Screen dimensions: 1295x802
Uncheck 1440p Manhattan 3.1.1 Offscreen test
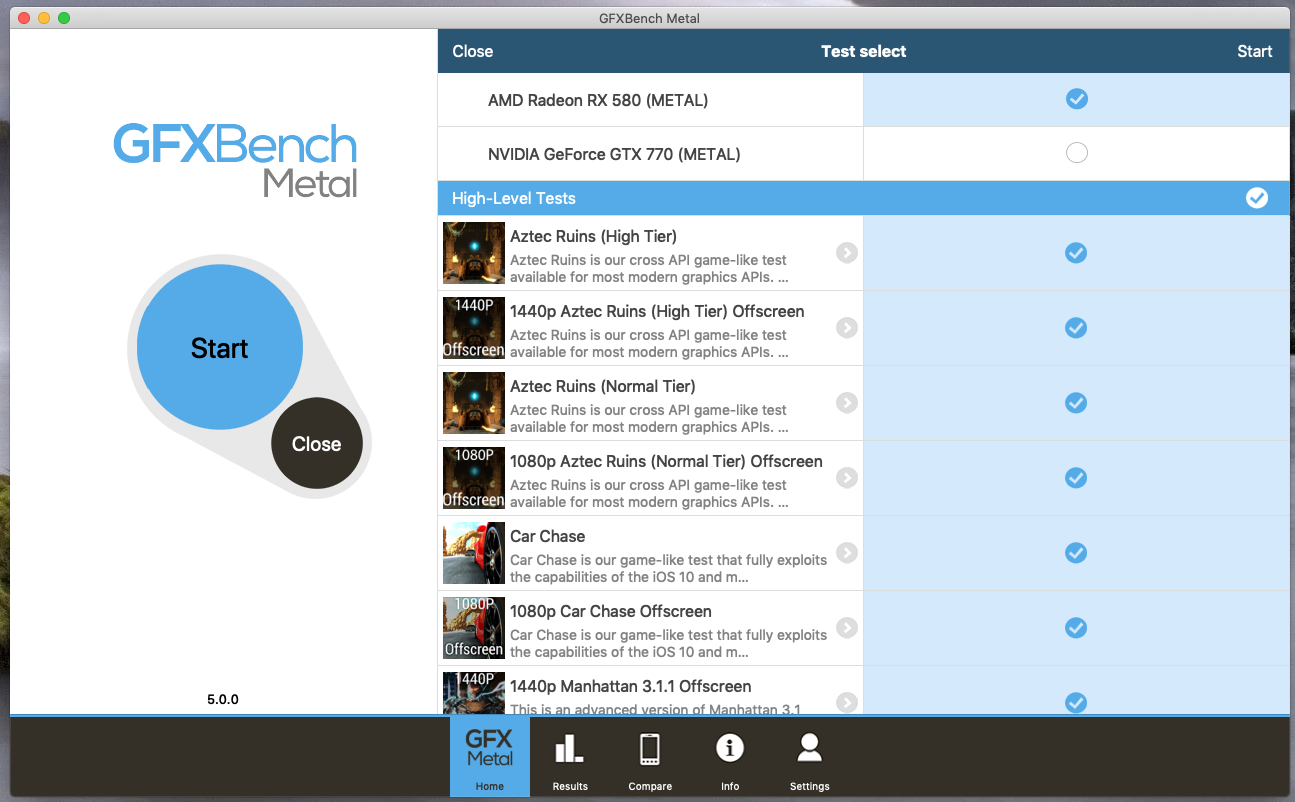tap(1076, 702)
